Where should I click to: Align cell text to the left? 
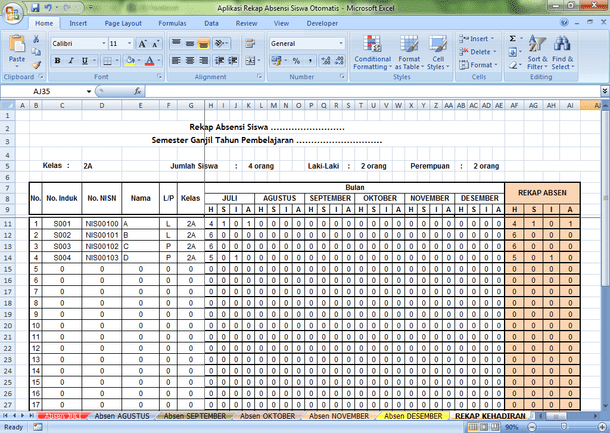(176, 60)
